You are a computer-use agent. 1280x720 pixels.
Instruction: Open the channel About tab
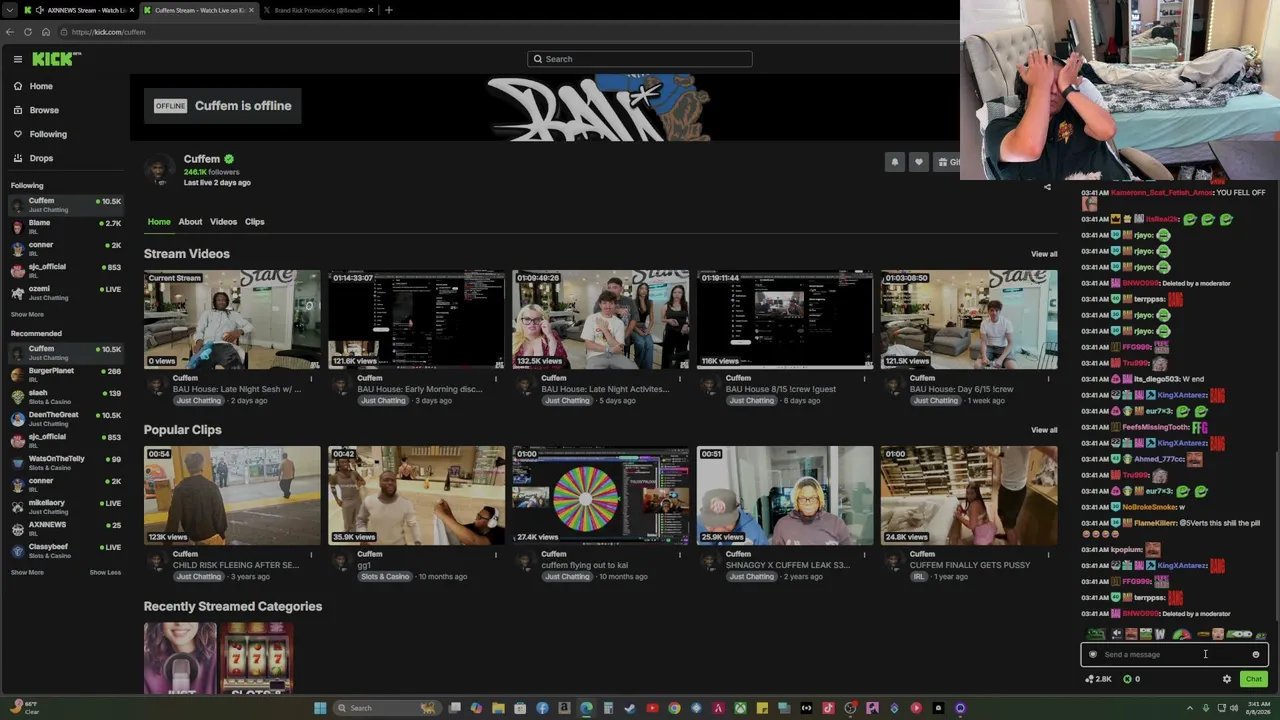[x=190, y=222]
